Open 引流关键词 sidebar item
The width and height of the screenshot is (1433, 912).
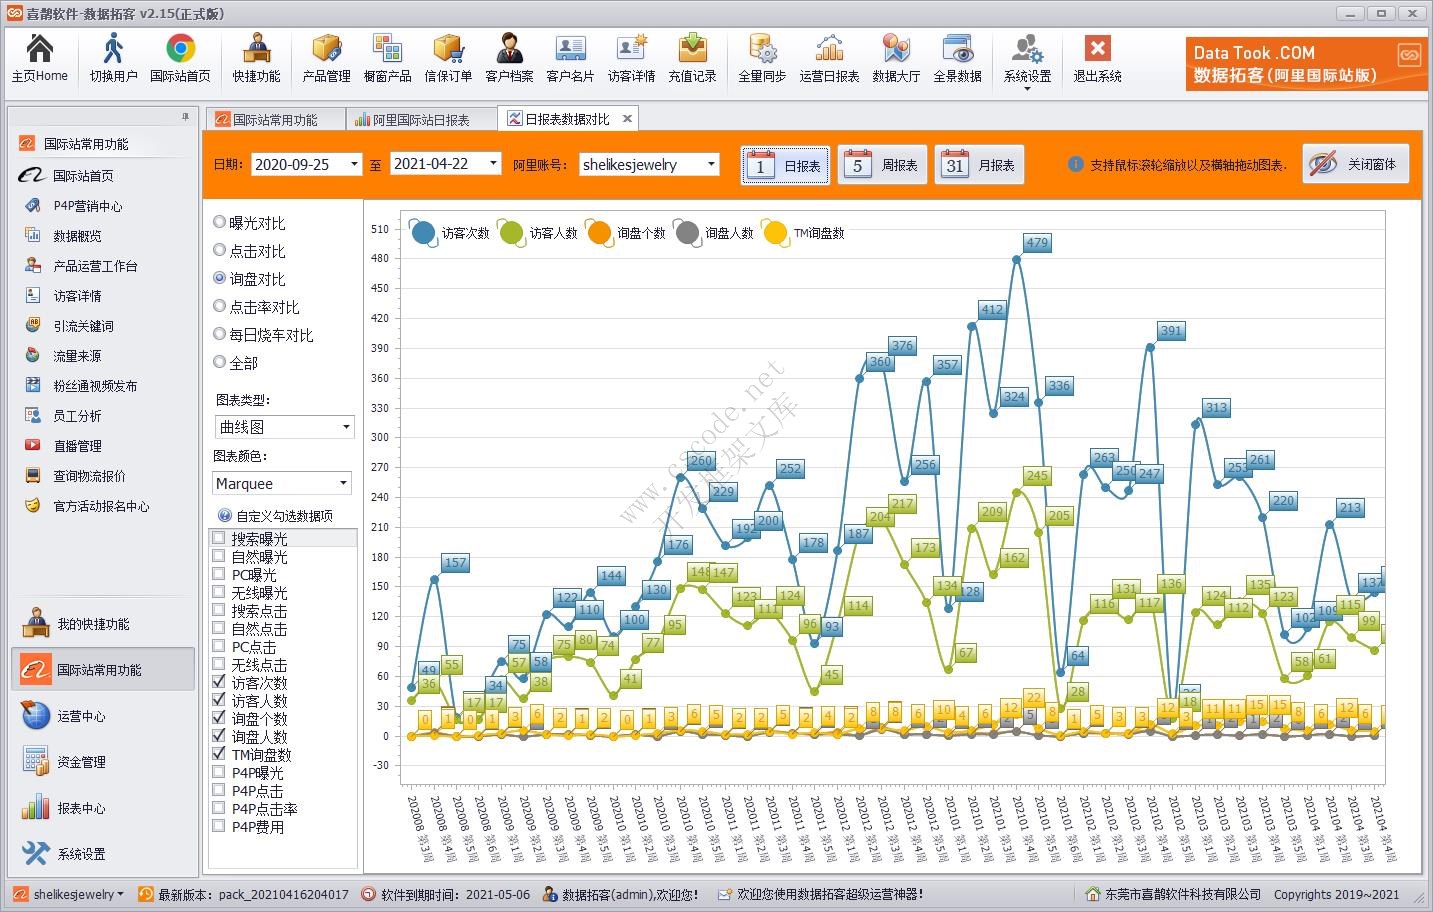(x=83, y=326)
